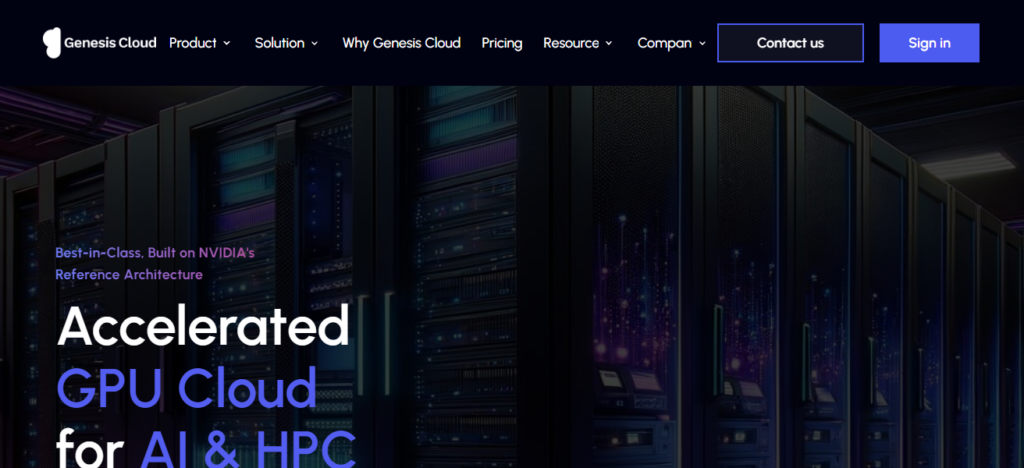
Task: Expand the Product dropdown chevron
Action: 227,43
